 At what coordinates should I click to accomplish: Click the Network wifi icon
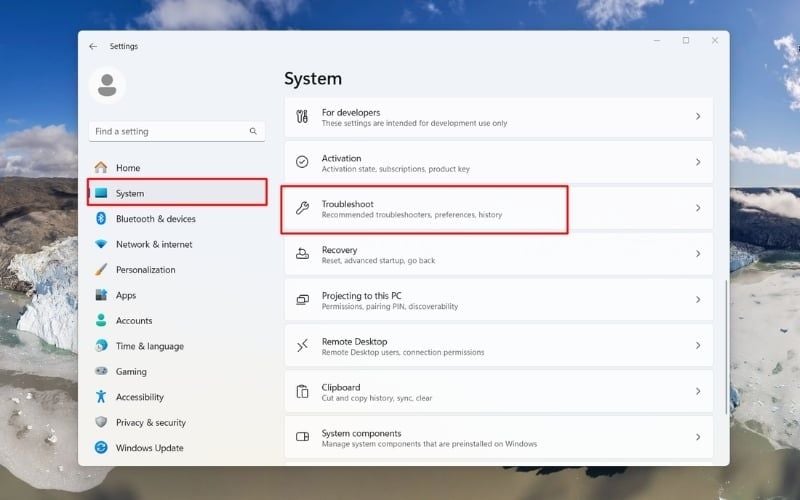tap(101, 244)
